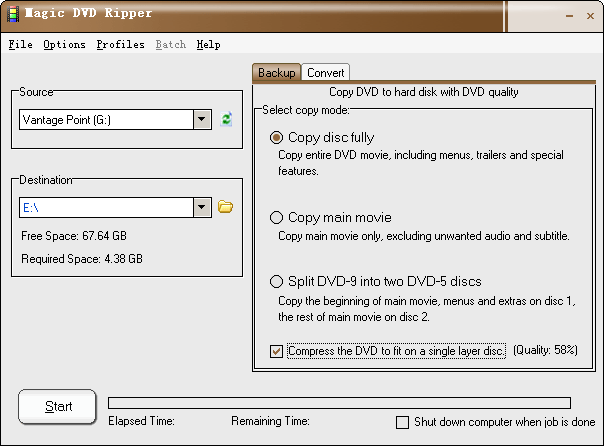604x446 pixels.
Task: Click the Start button
Action: pos(57,406)
